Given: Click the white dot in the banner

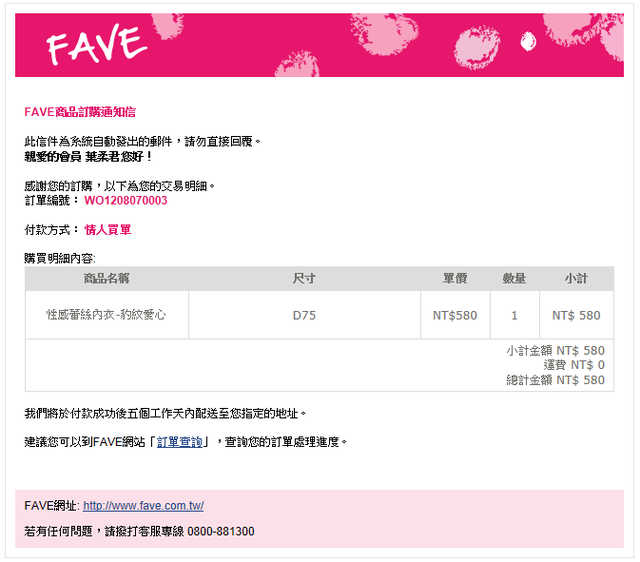Looking at the screenshot, I should point(528,41).
